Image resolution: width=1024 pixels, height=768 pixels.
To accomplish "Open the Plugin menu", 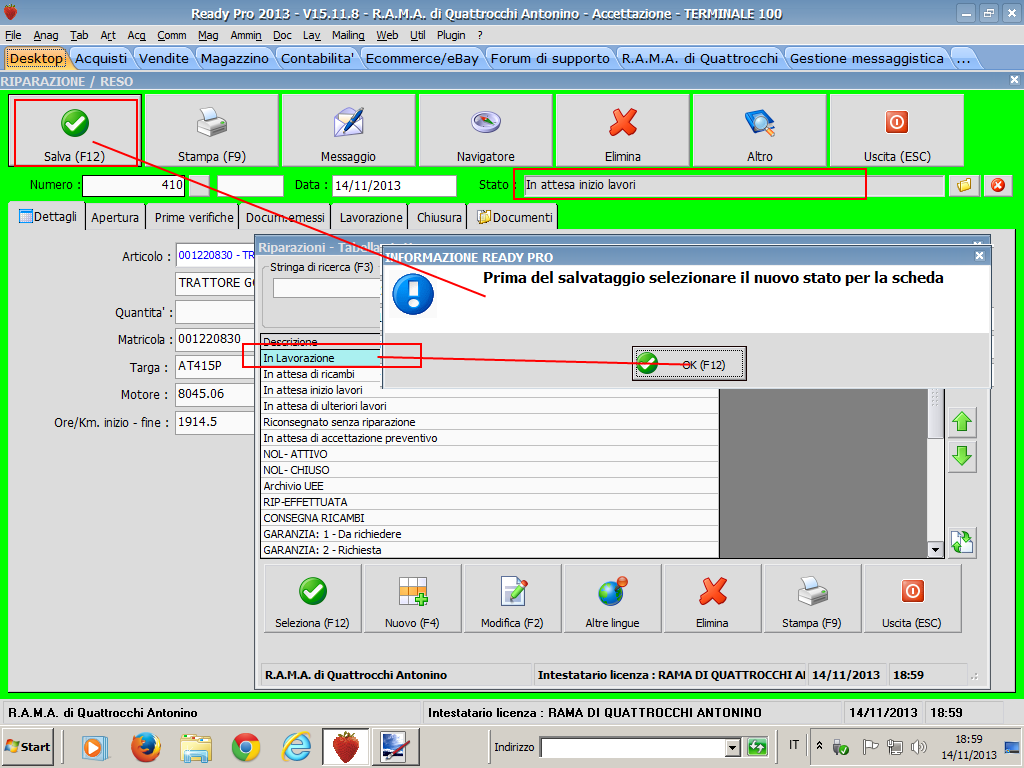I will (x=451, y=35).
